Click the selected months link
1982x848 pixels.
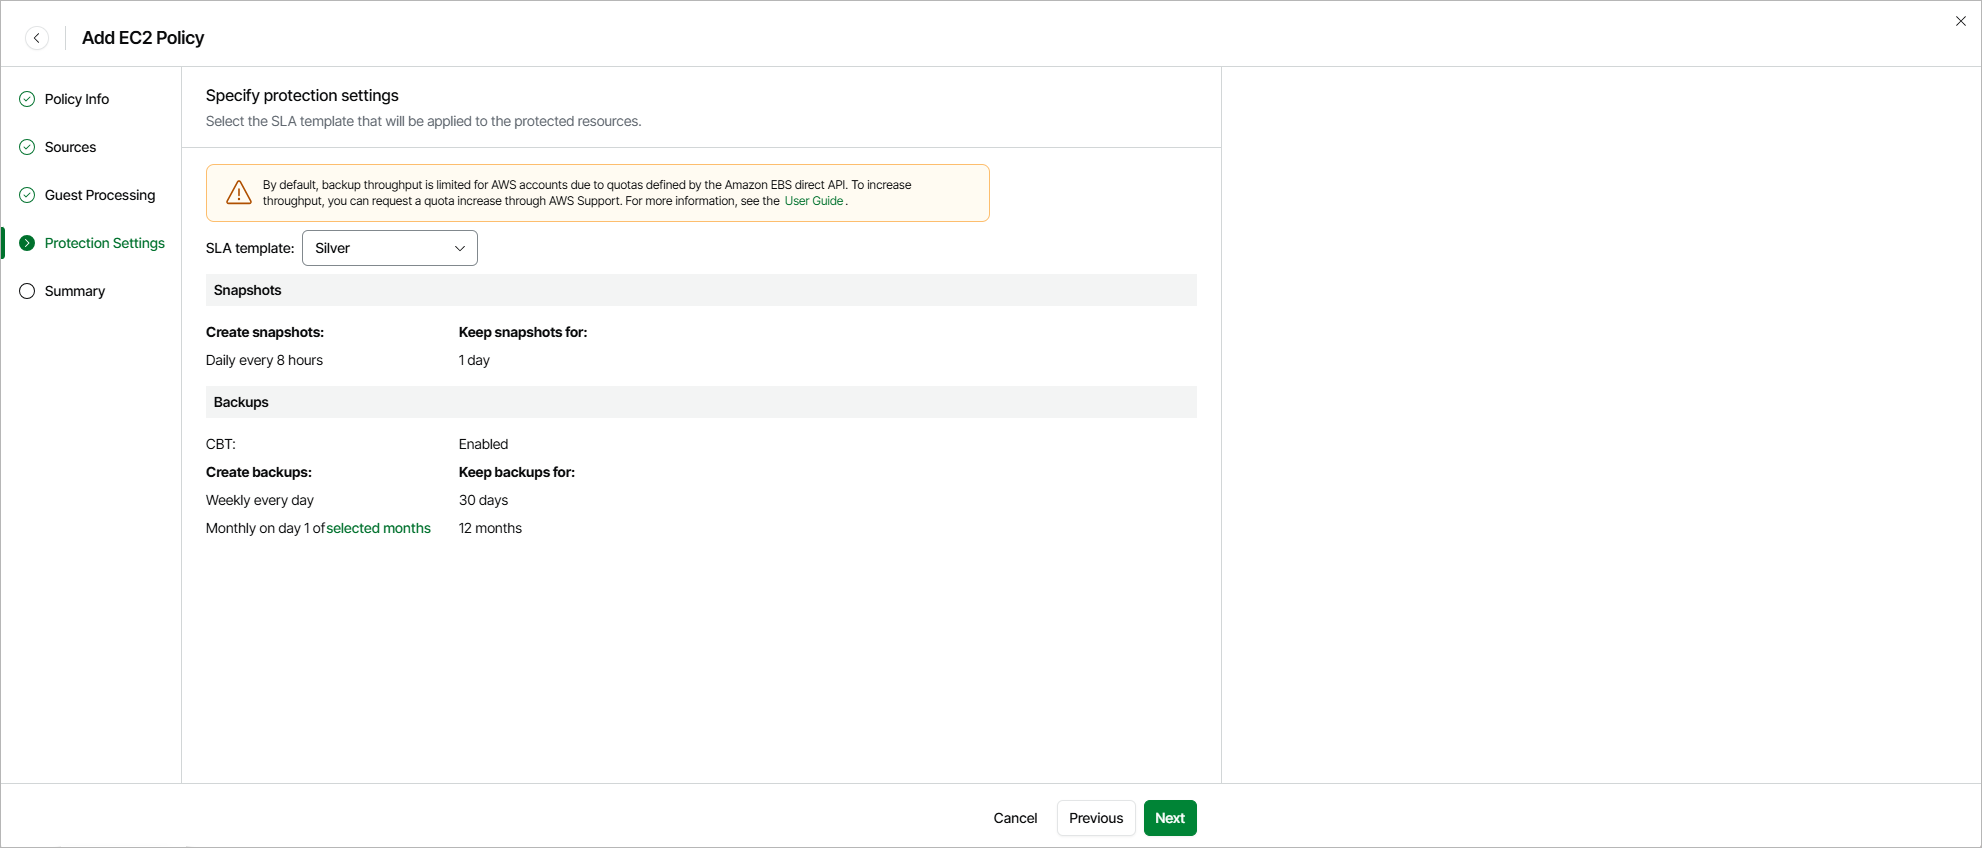[378, 528]
